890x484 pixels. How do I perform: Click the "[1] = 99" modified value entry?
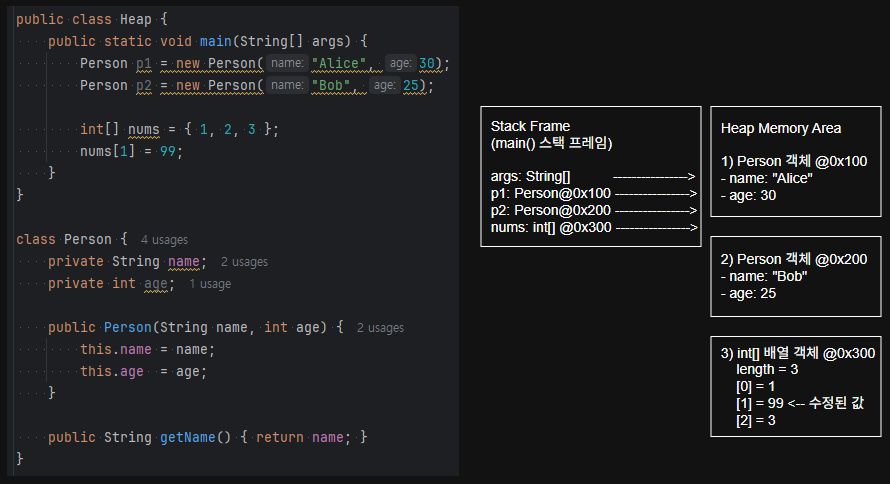coord(800,403)
